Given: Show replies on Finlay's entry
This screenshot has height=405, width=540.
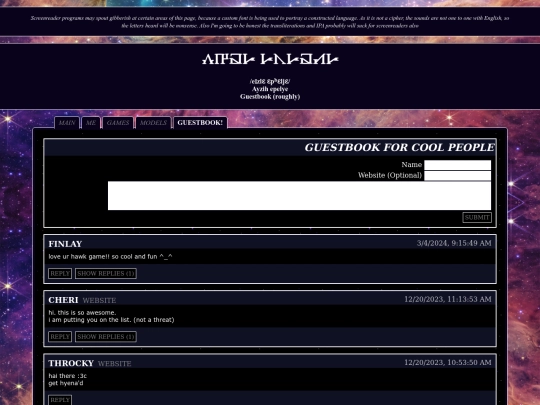Looking at the screenshot, I should (x=106, y=273).
